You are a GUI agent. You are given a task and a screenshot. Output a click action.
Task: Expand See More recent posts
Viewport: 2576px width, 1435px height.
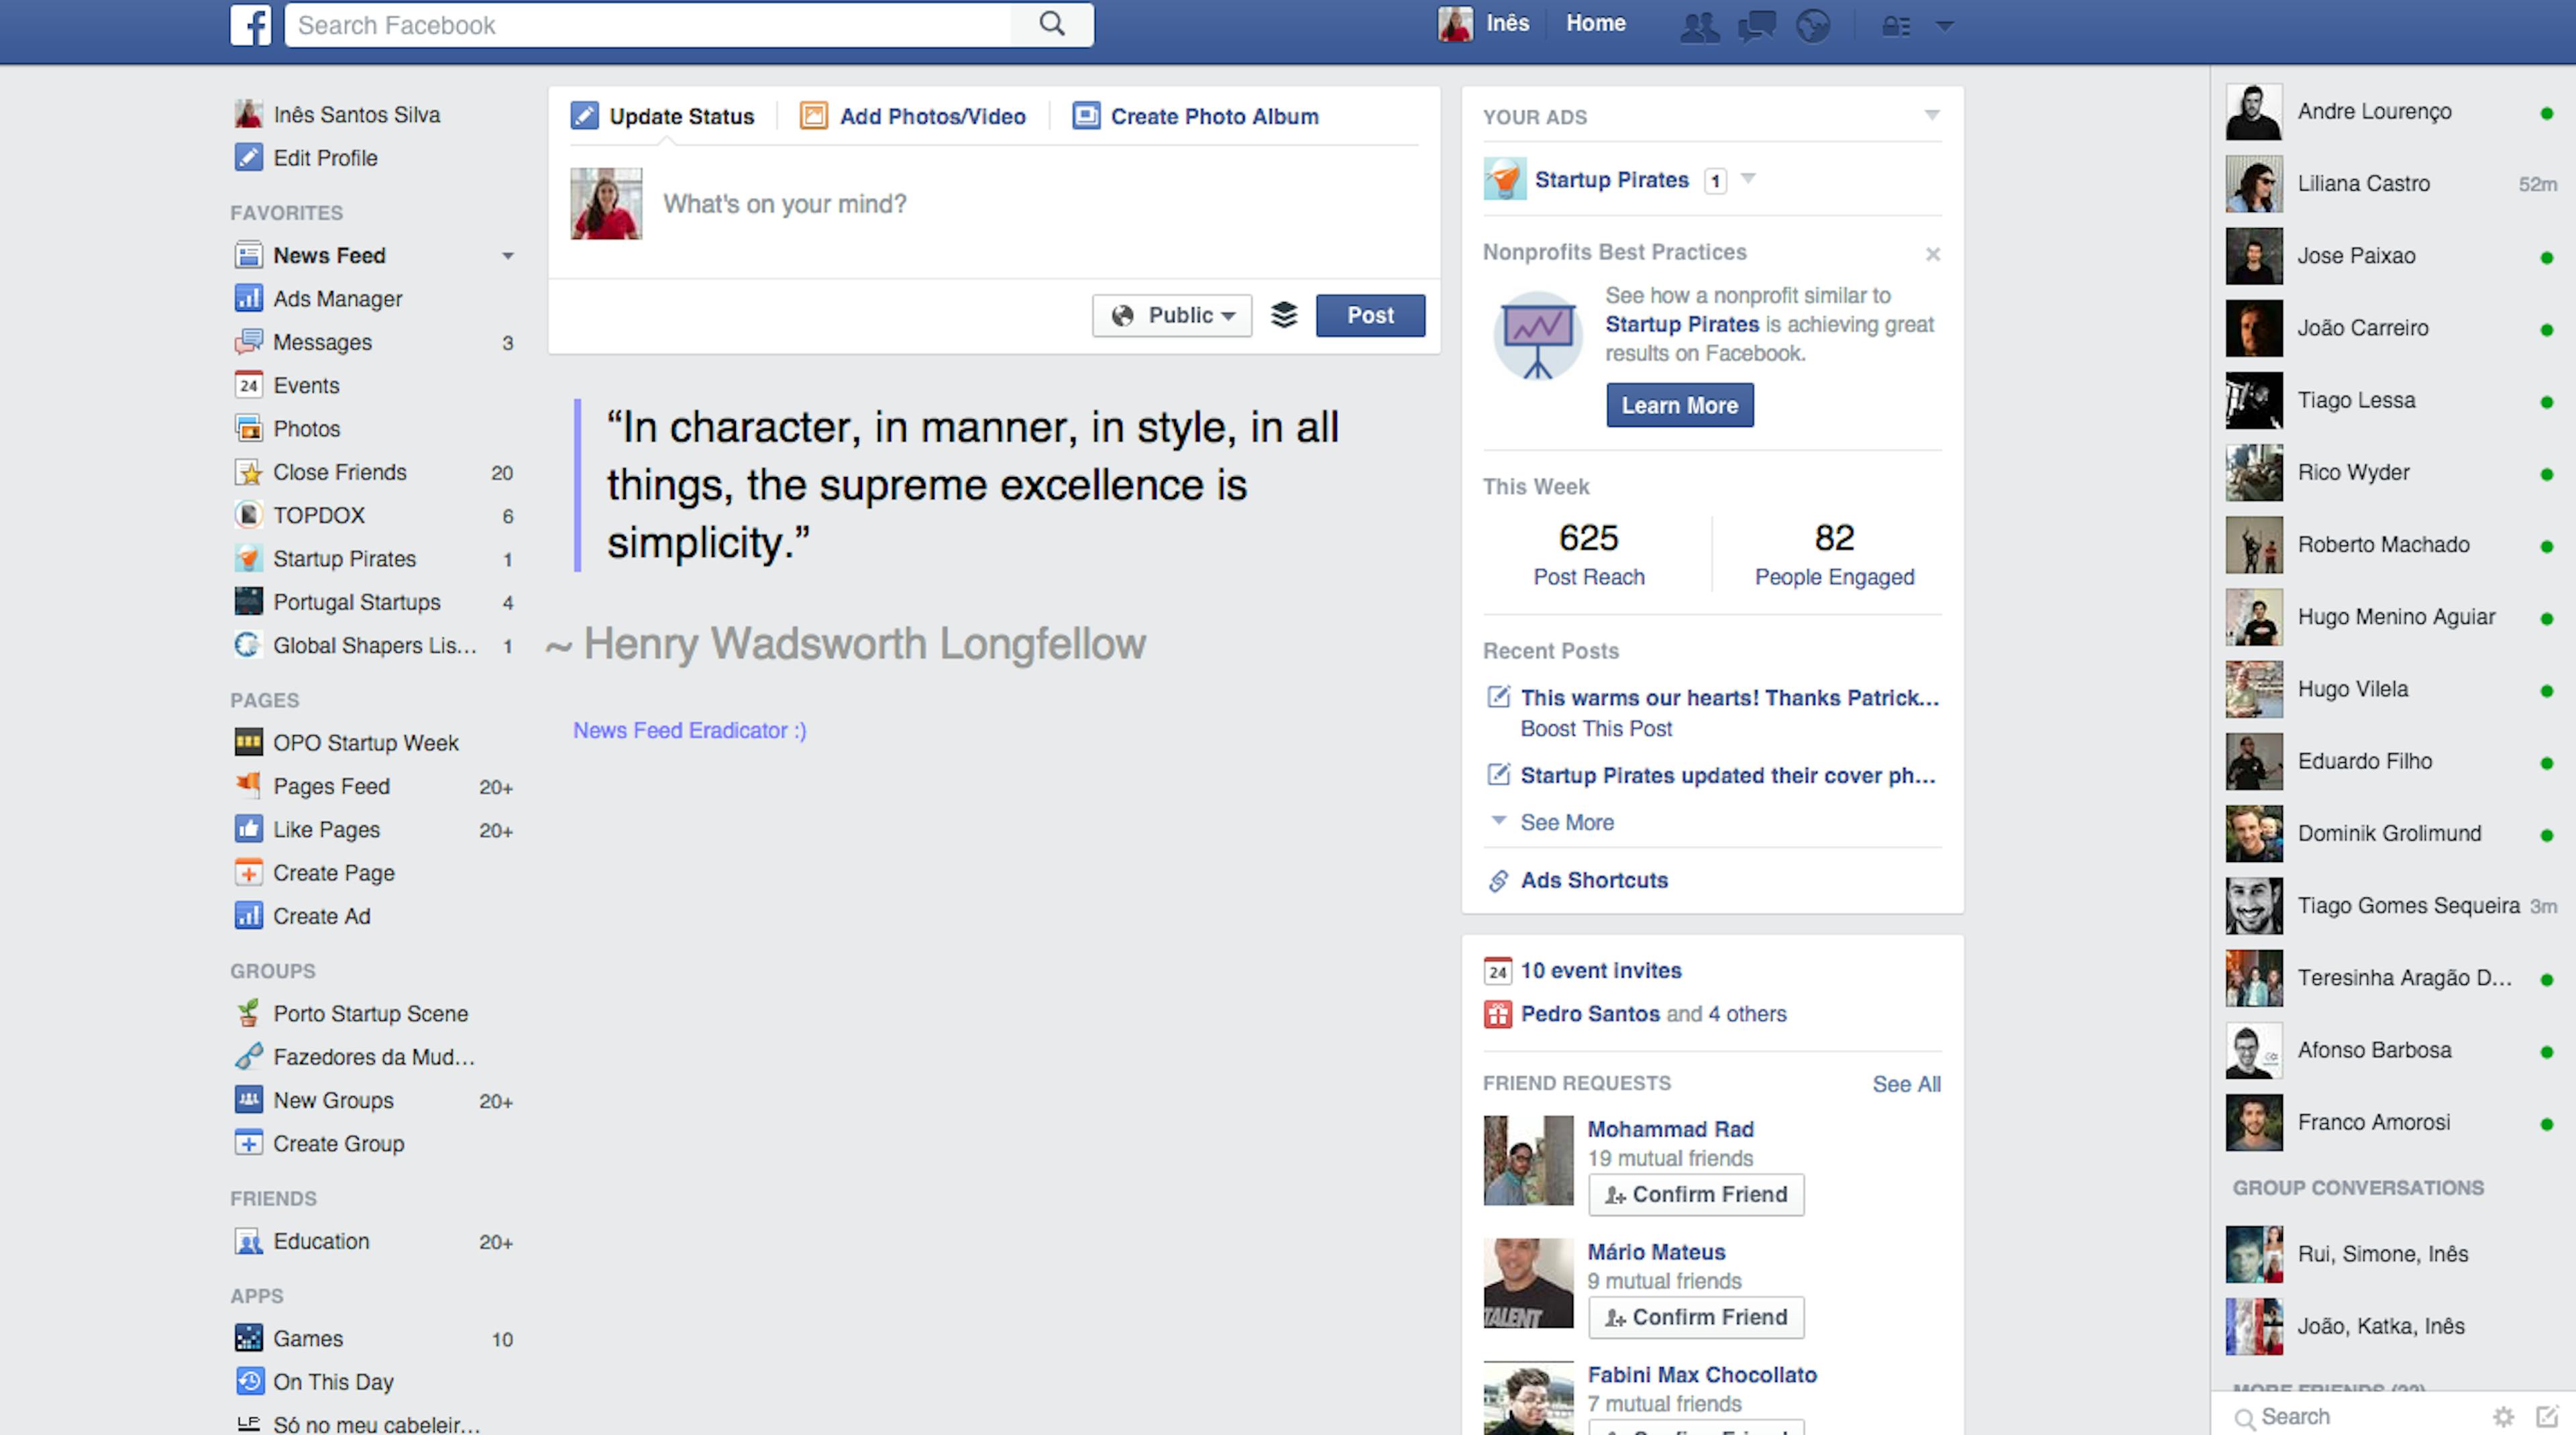click(x=1566, y=822)
